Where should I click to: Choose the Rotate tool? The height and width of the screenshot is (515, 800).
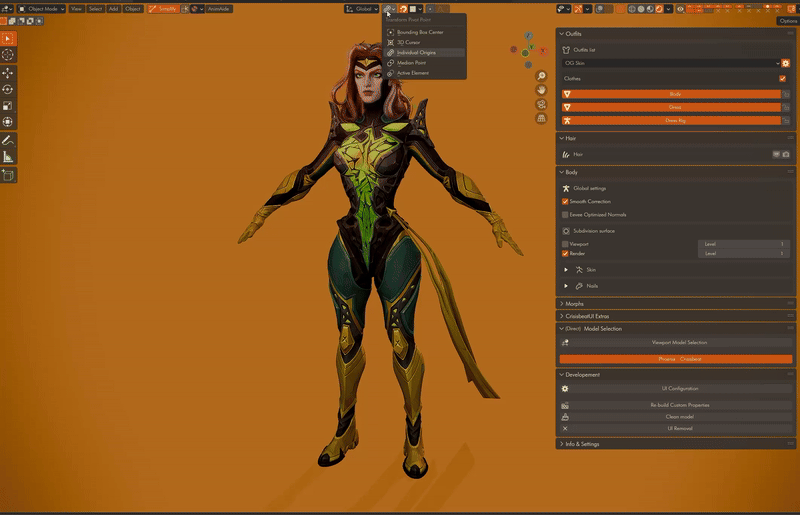pos(8,89)
